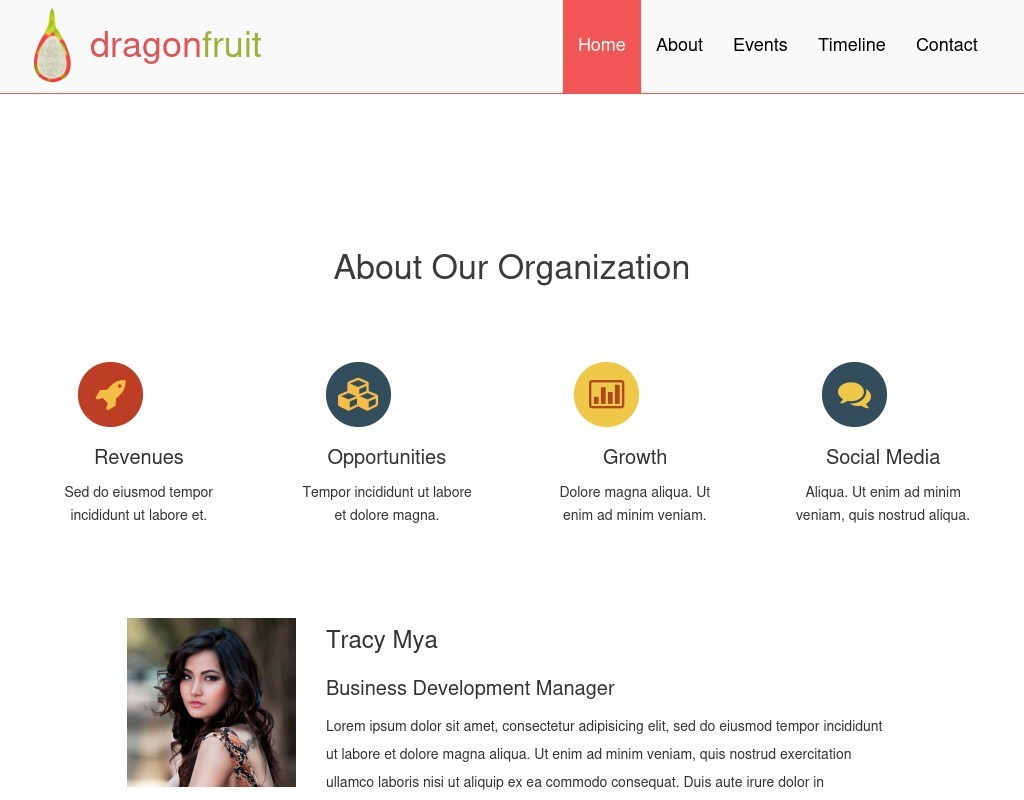This screenshot has width=1024, height=800.
Task: Click the Growth heading
Action: tap(635, 457)
